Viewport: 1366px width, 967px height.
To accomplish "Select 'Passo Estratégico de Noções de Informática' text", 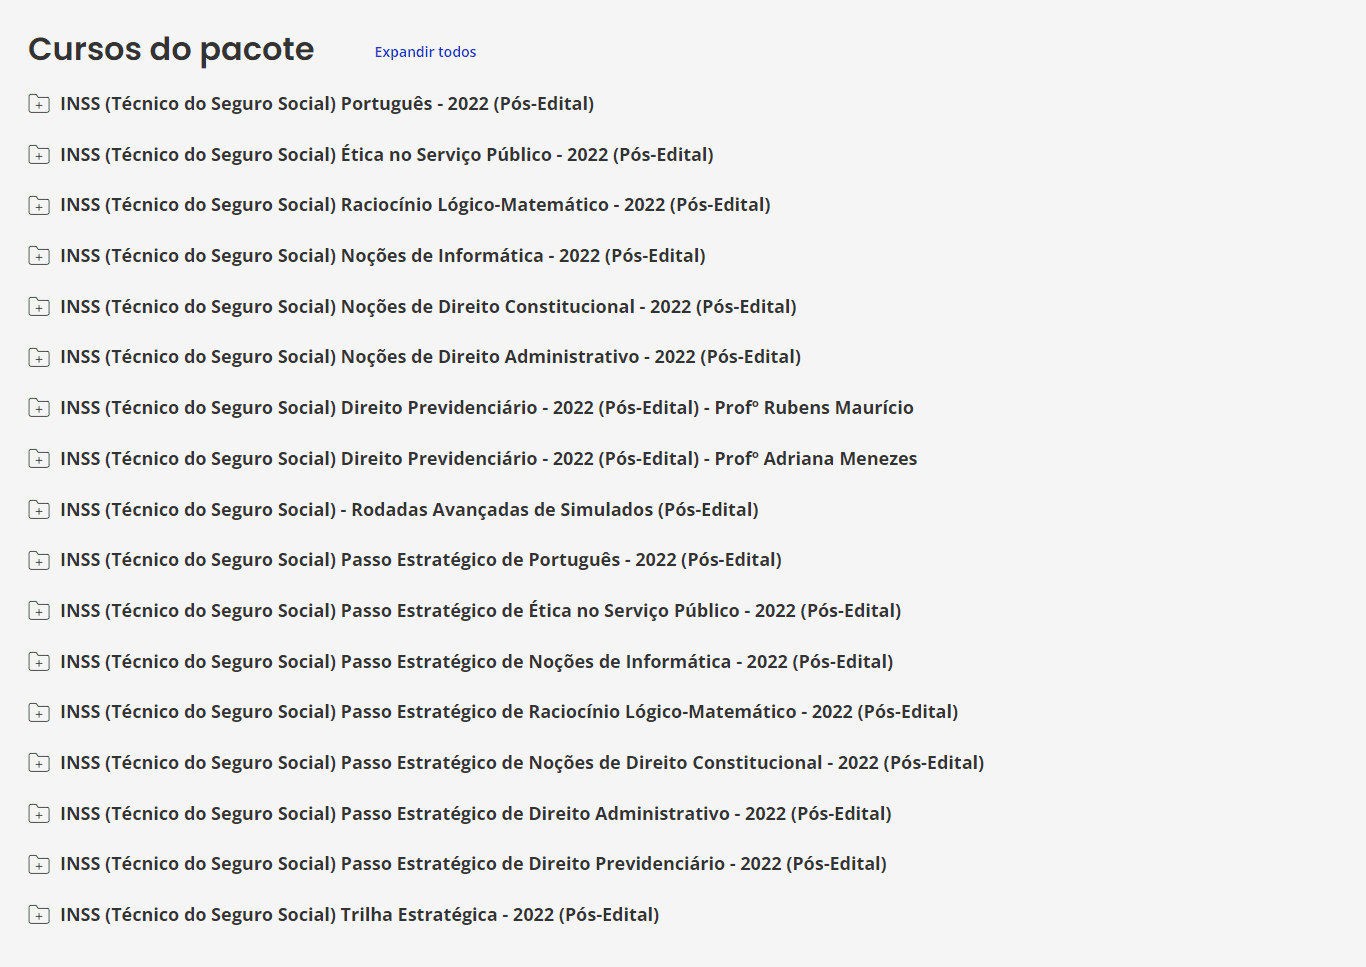I will (477, 662).
